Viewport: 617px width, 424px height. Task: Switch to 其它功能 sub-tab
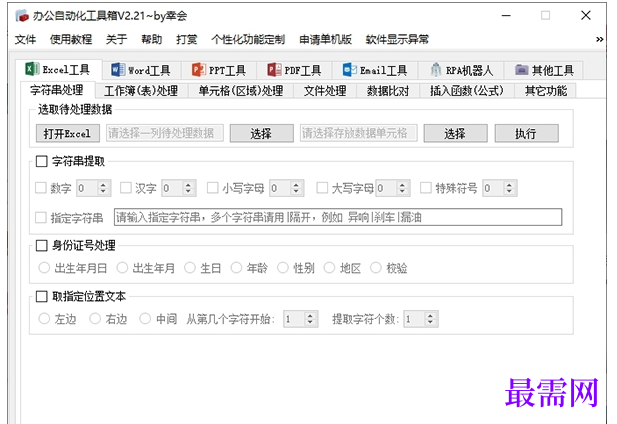pyautogui.click(x=546, y=91)
